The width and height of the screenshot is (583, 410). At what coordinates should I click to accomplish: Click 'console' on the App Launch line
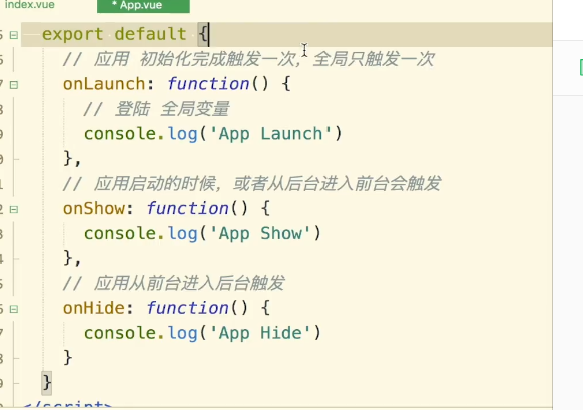tap(120, 134)
